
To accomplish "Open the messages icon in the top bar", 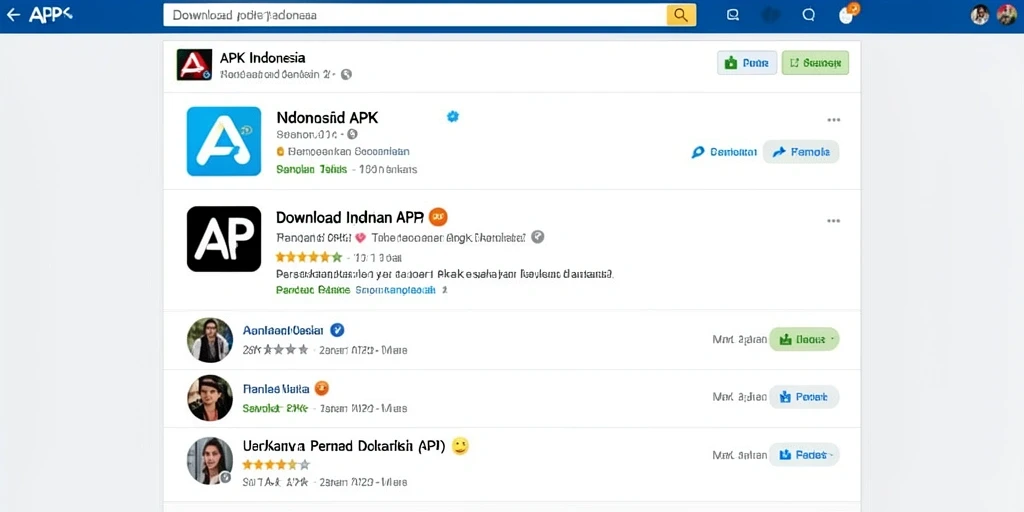I will point(733,15).
